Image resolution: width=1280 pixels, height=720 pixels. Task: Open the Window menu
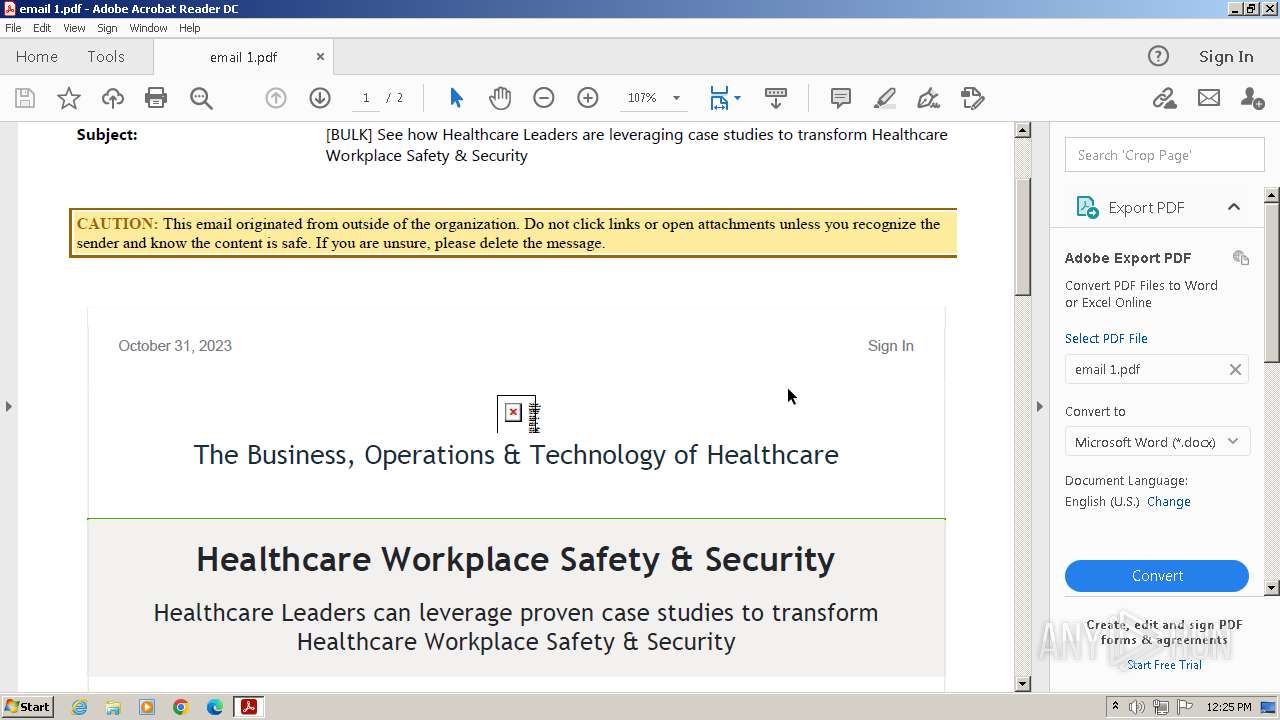[x=148, y=28]
